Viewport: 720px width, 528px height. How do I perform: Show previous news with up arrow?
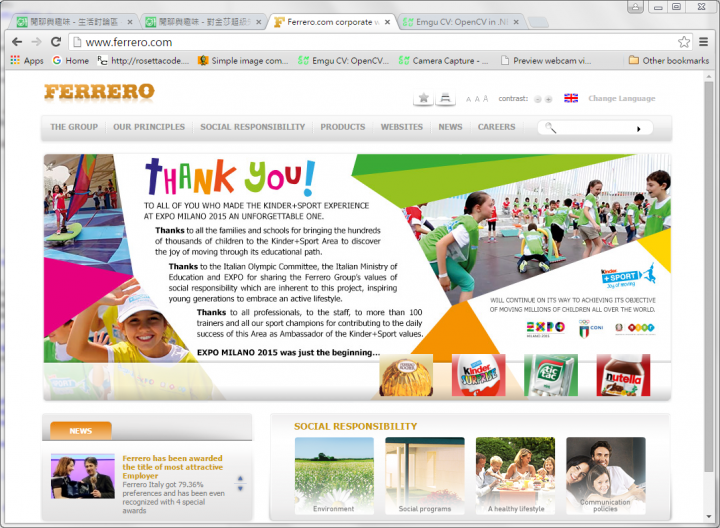240,479
